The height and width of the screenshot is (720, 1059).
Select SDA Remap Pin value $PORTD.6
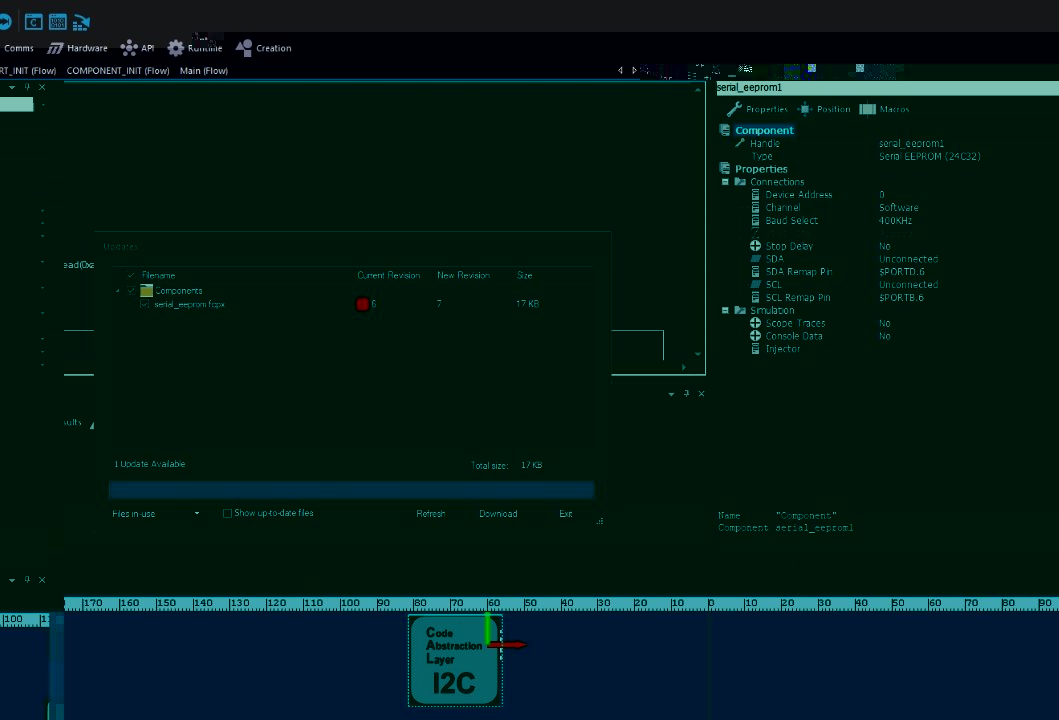click(x=902, y=272)
